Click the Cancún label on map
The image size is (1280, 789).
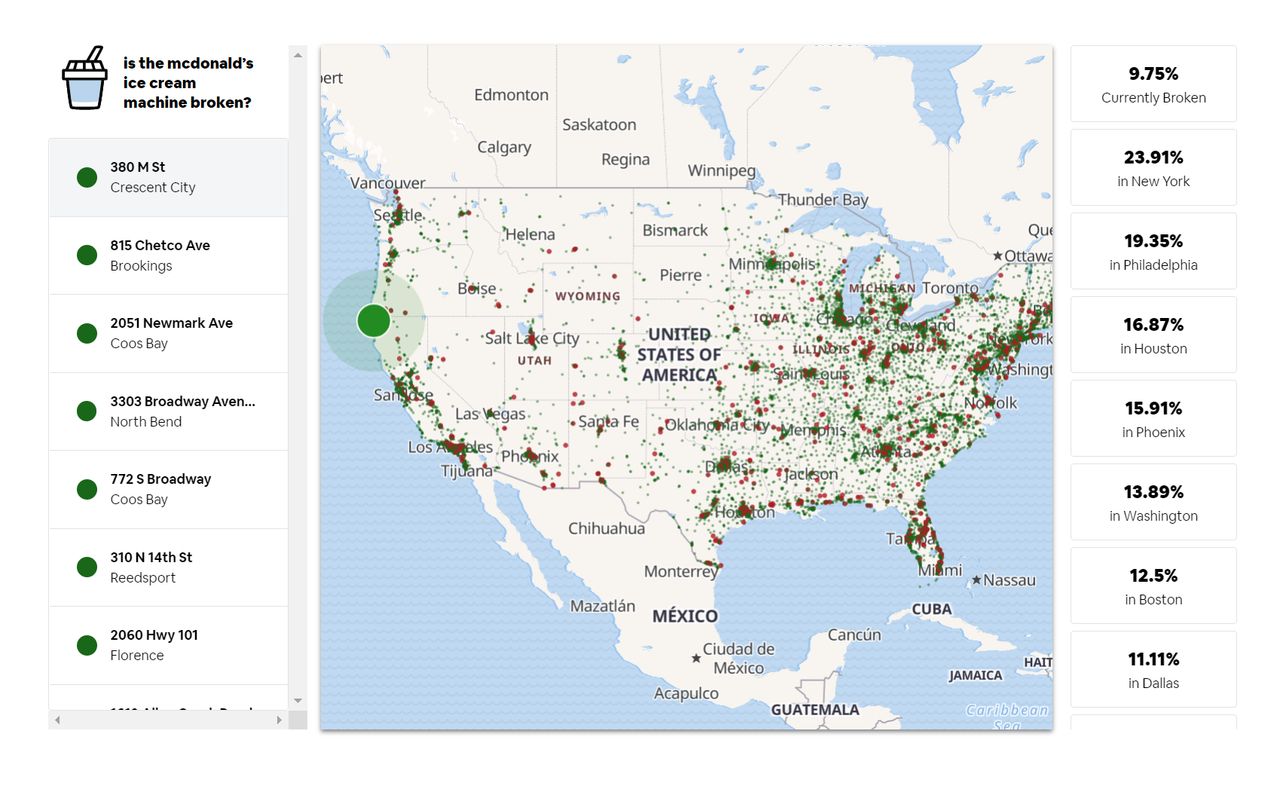coord(854,635)
